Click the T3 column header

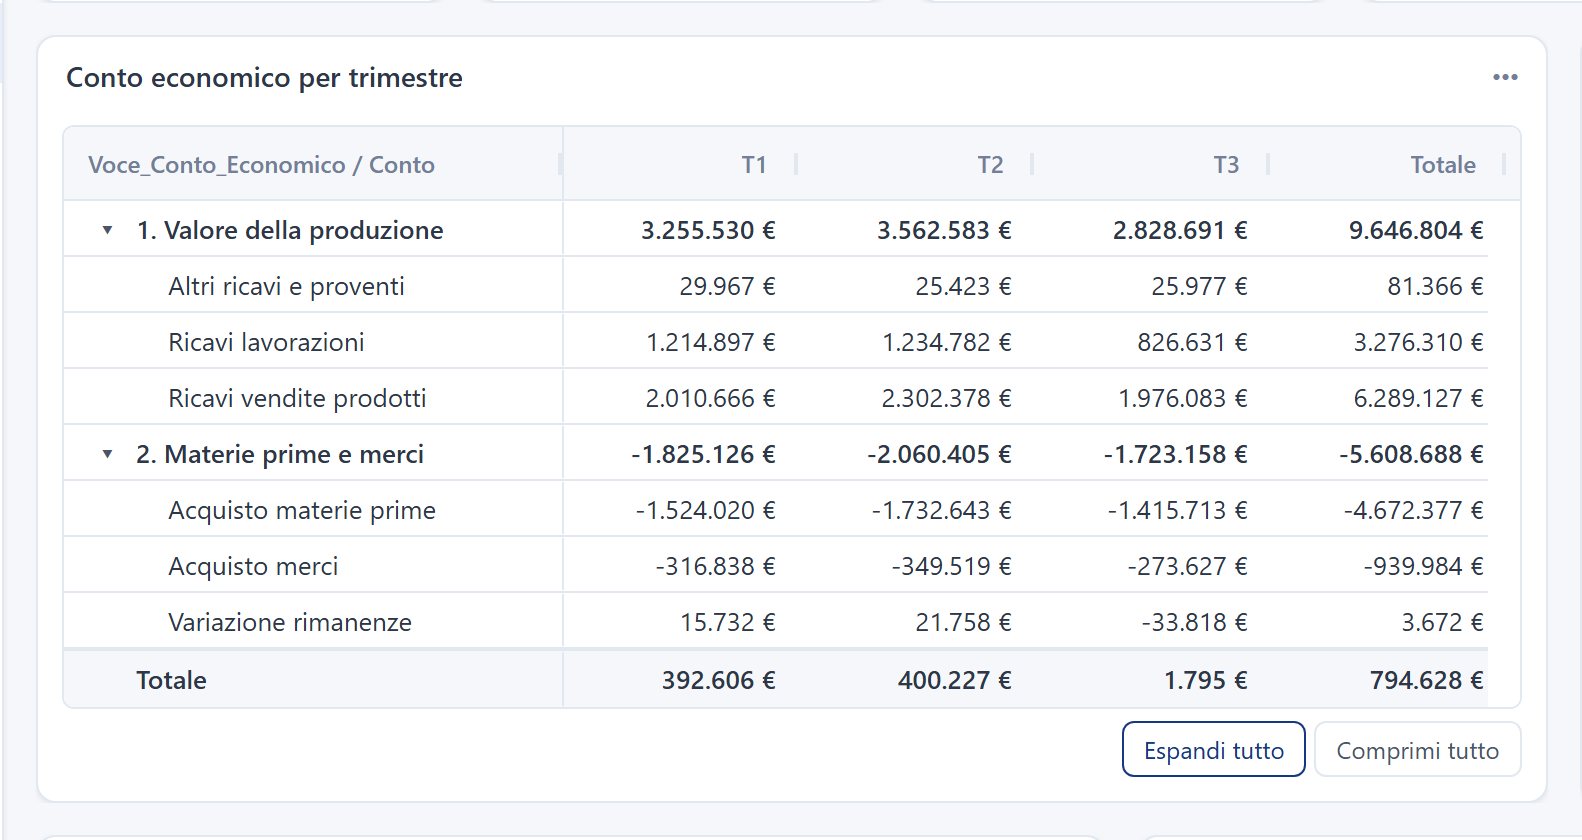1226,165
